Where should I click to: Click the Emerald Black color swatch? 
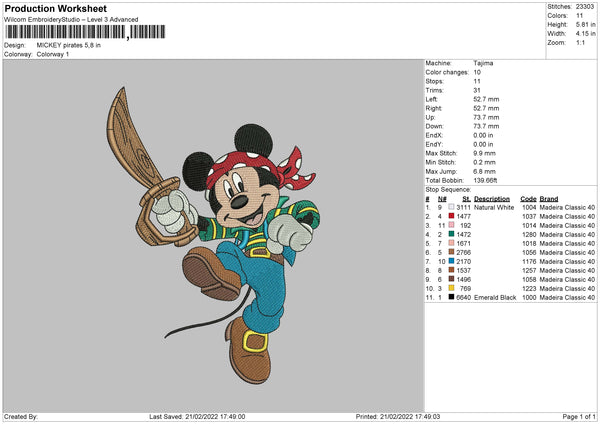pyautogui.click(x=452, y=297)
